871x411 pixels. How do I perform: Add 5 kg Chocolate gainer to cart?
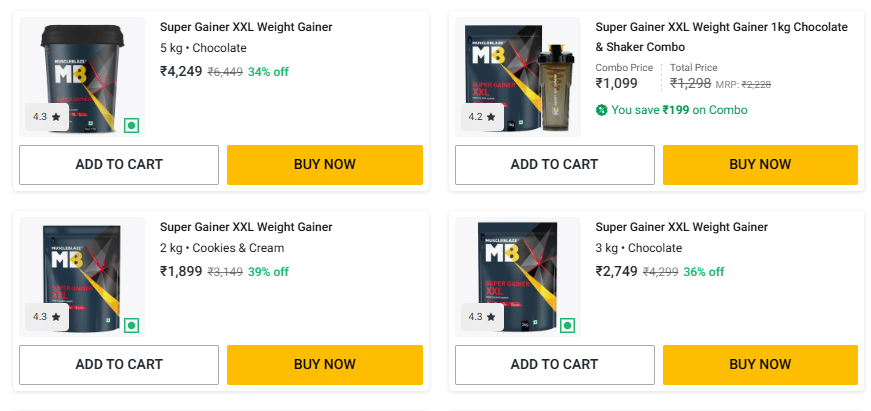click(119, 165)
